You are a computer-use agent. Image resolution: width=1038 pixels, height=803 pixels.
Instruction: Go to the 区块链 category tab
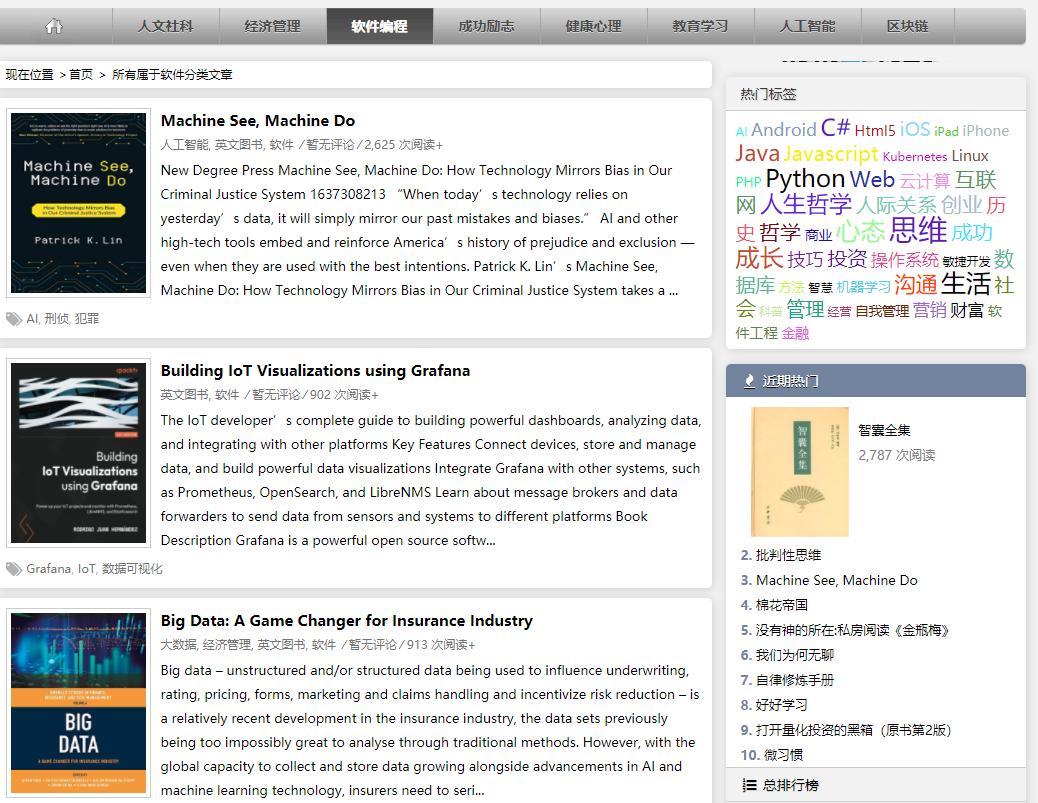click(x=907, y=26)
